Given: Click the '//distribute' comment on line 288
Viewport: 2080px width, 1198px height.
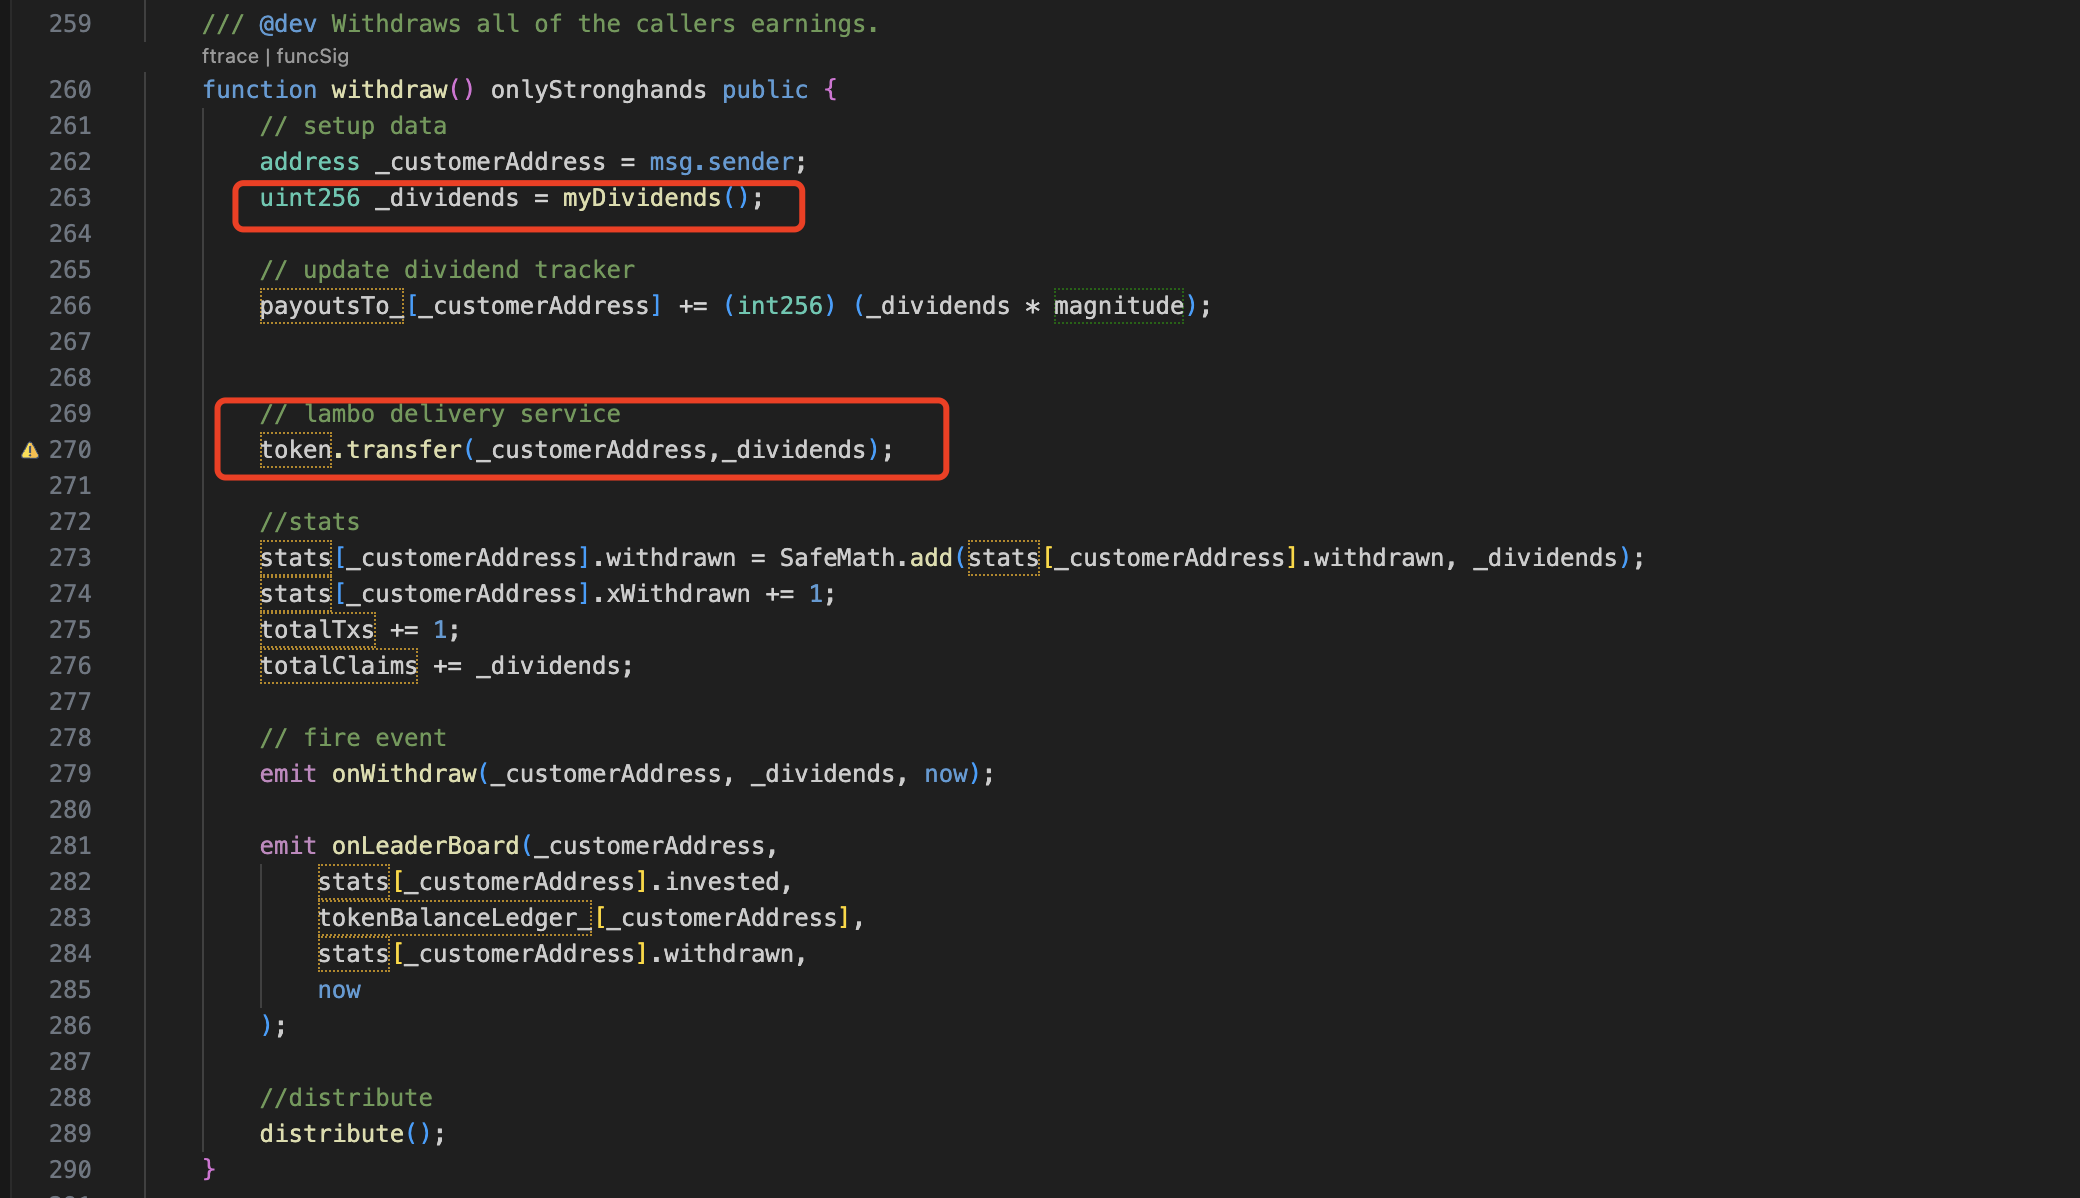Looking at the screenshot, I should tap(346, 1098).
